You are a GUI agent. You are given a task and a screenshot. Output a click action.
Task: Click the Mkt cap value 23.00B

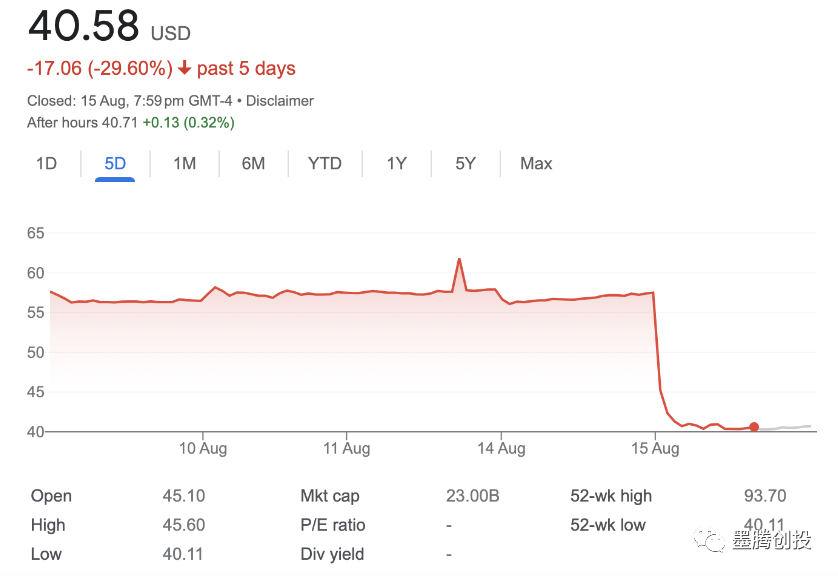click(472, 496)
